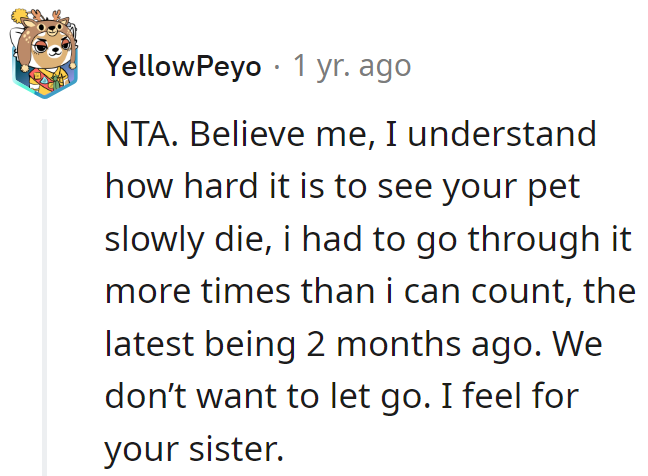Open YellowPeyo's deer-hood avatar
The image size is (648, 476).
(45, 54)
